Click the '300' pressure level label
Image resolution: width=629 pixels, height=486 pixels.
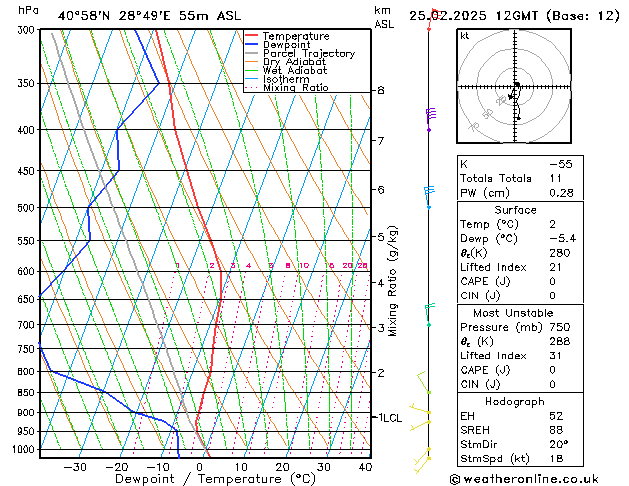28,30
